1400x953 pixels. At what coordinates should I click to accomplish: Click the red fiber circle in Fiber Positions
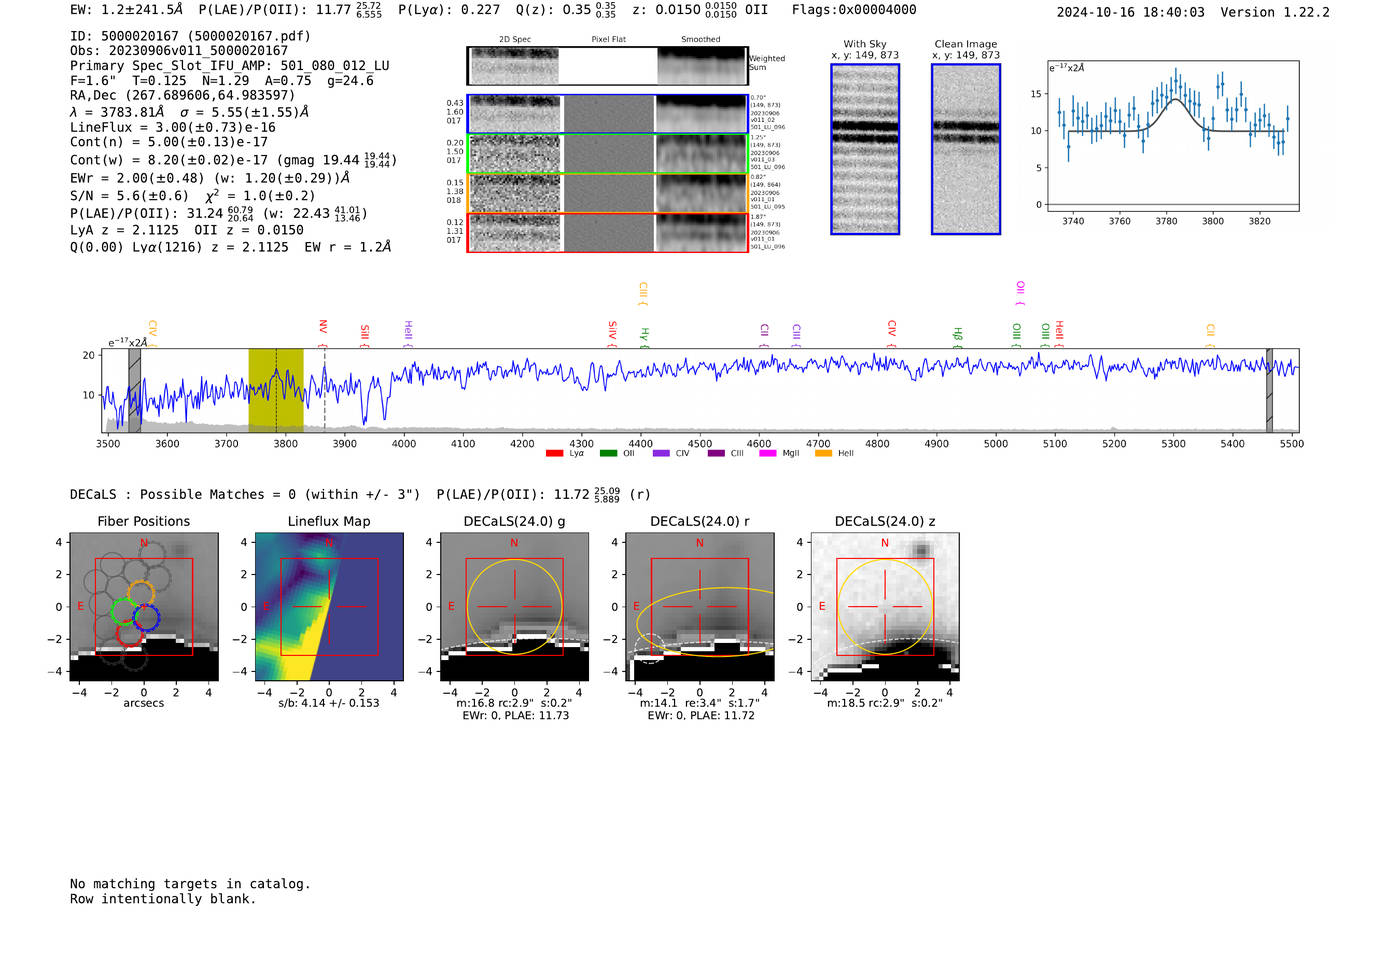129,634
